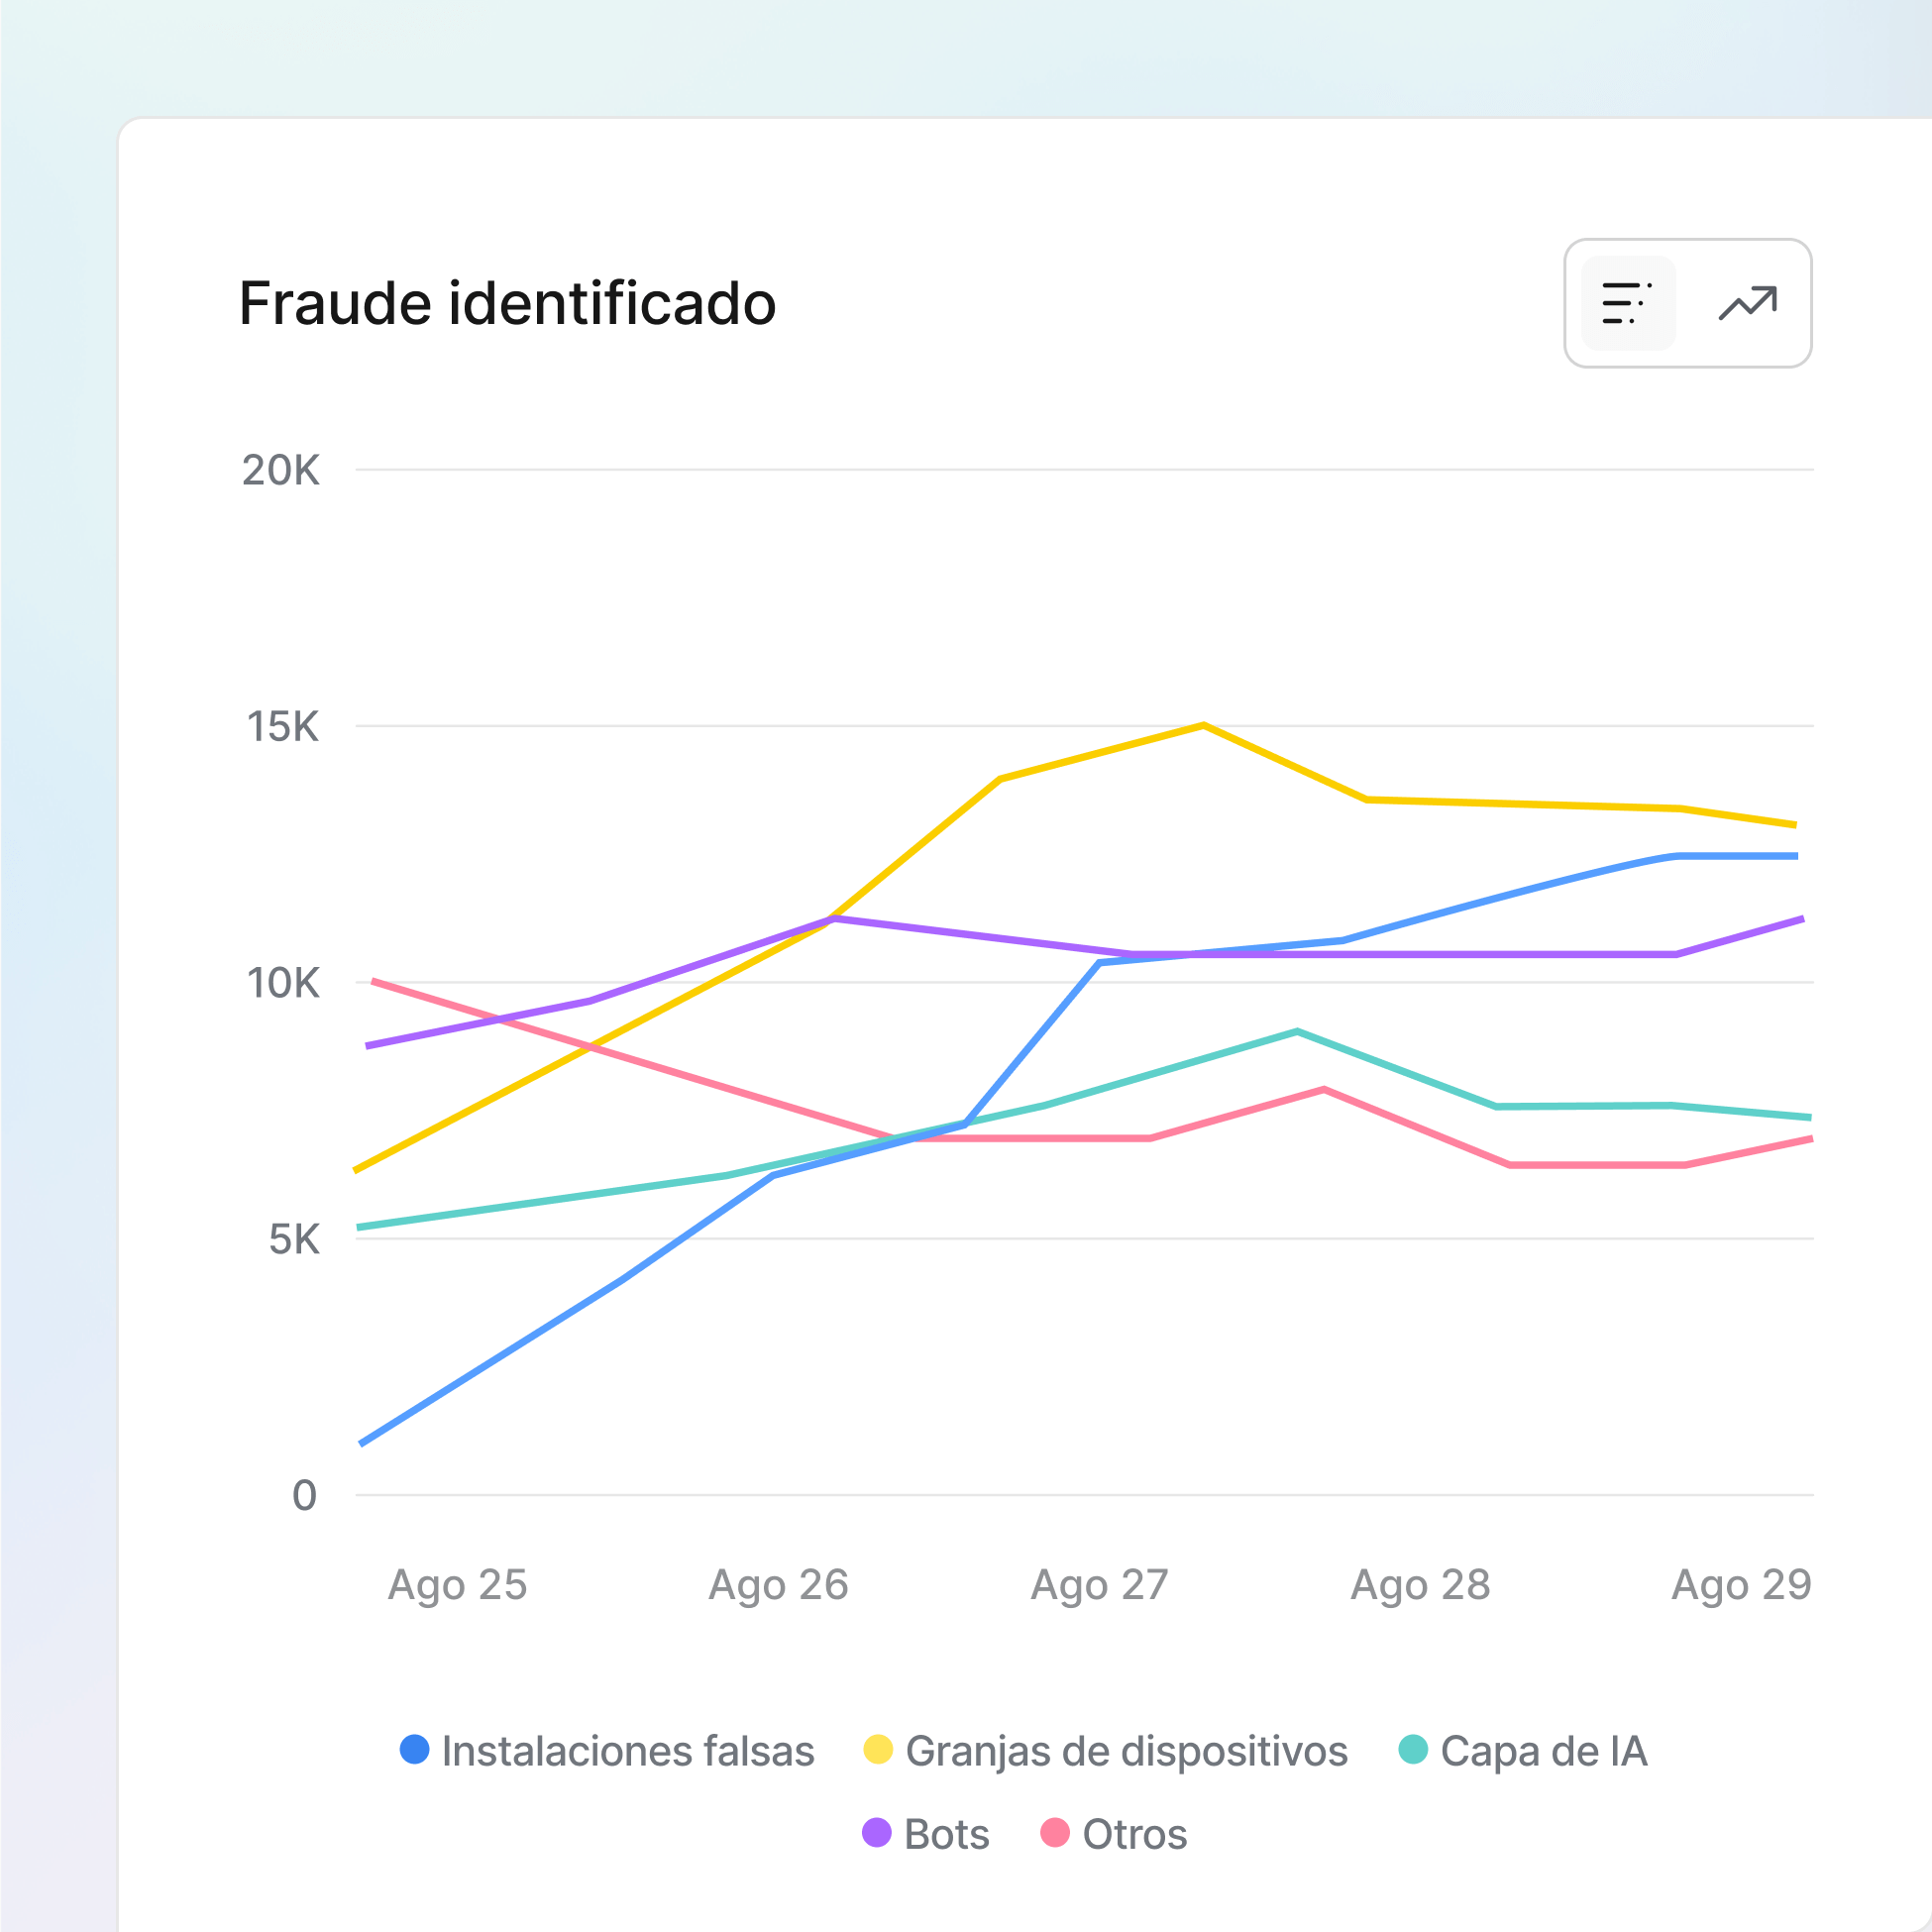The image size is (1932, 1932).
Task: Click the Ago 28 axis label
Action: click(1420, 1585)
